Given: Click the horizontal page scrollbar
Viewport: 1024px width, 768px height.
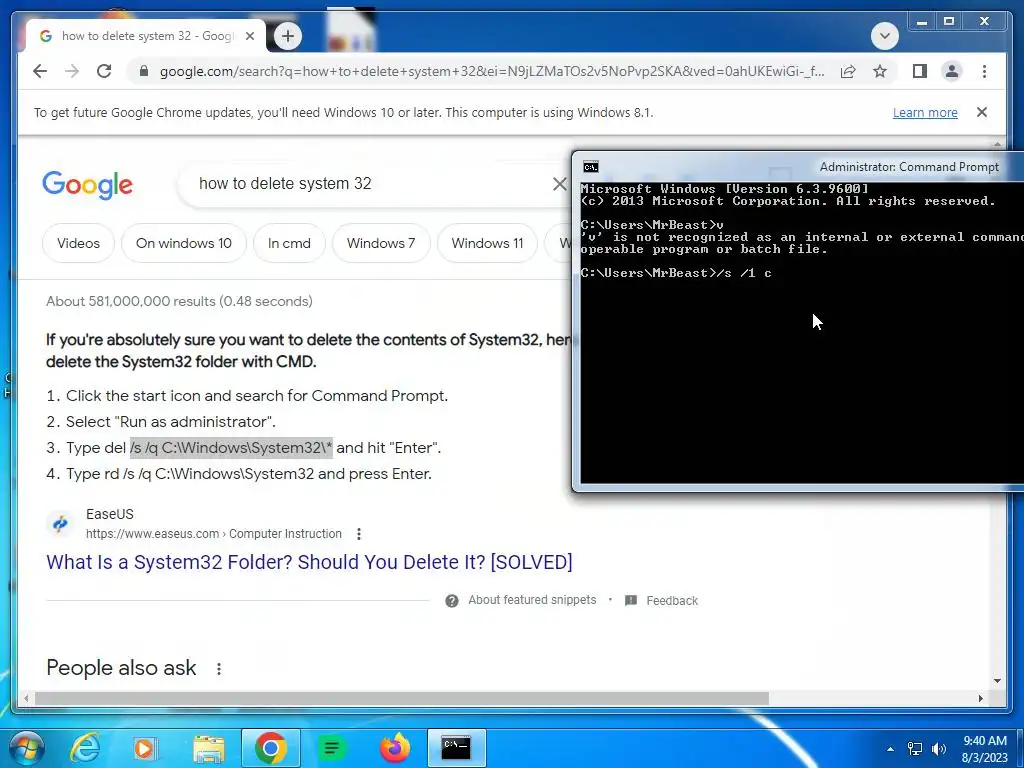Looking at the screenshot, I should 402,698.
